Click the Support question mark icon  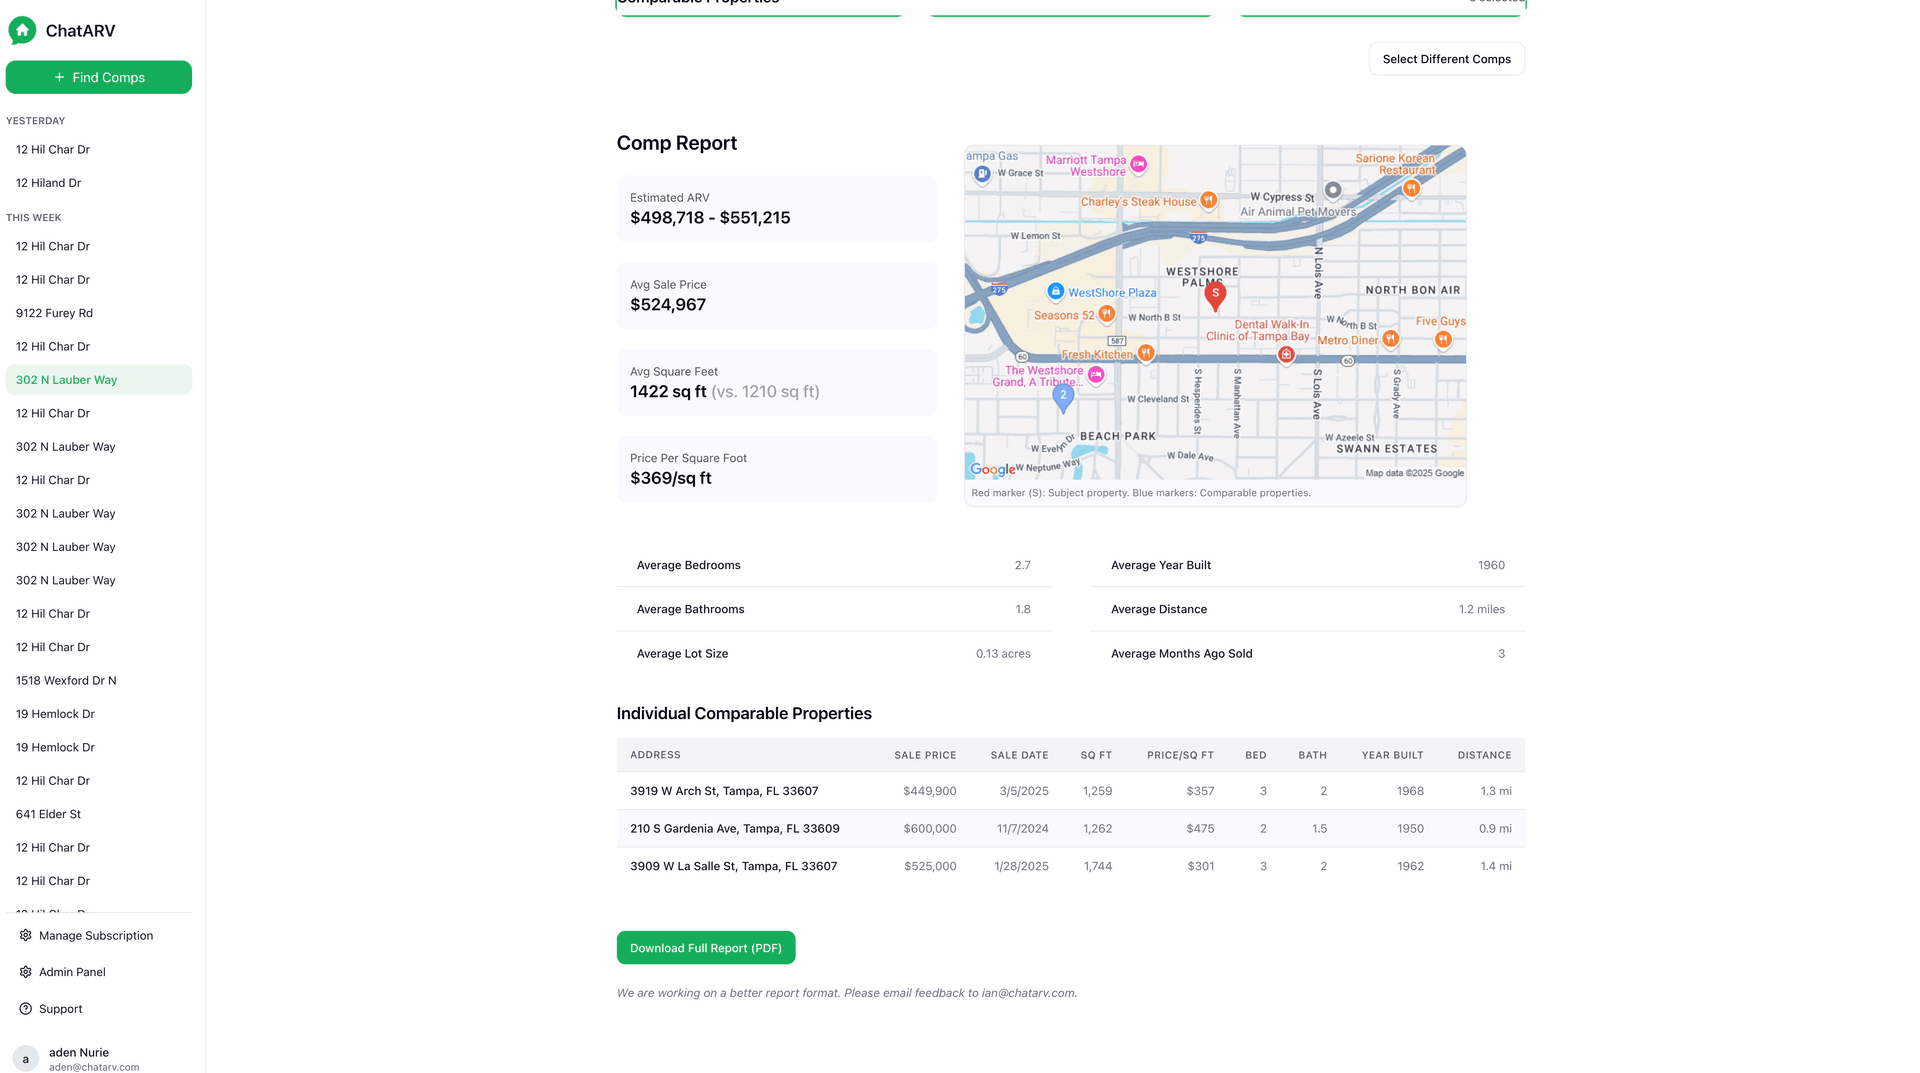tap(26, 1009)
